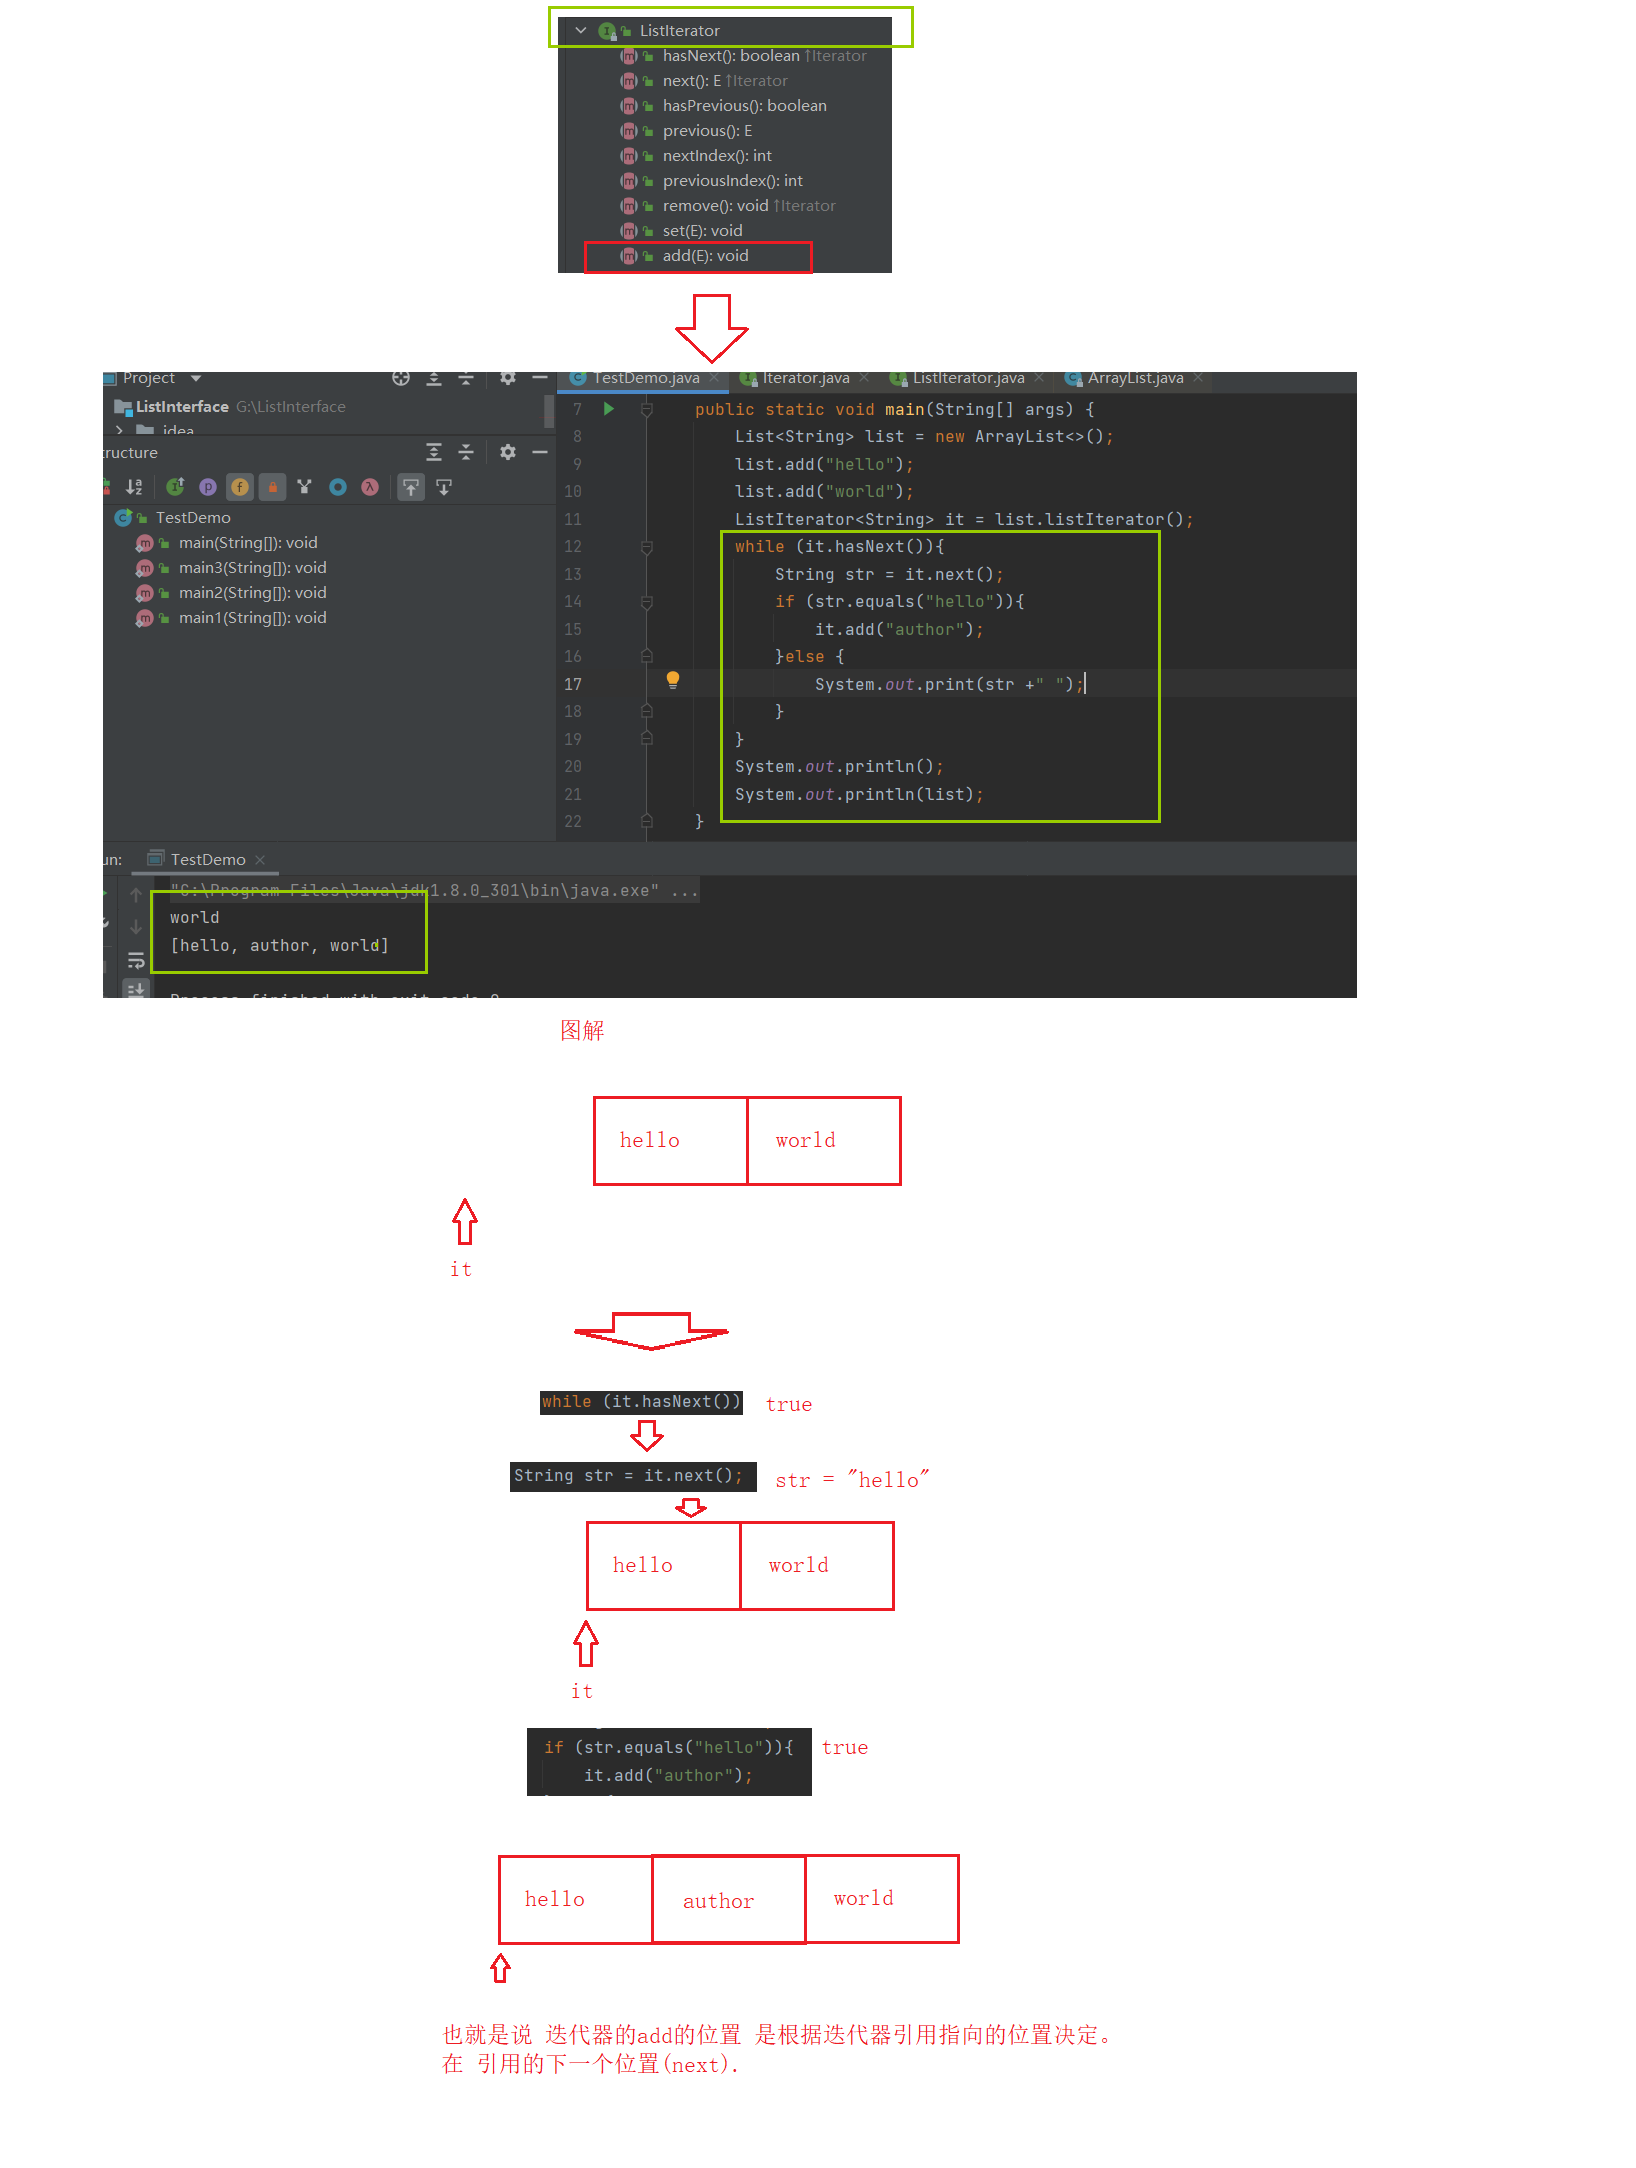The width and height of the screenshot is (1636, 2168).
Task: Toggle Autoscroll from Source in Structure toolbar
Action: (444, 487)
